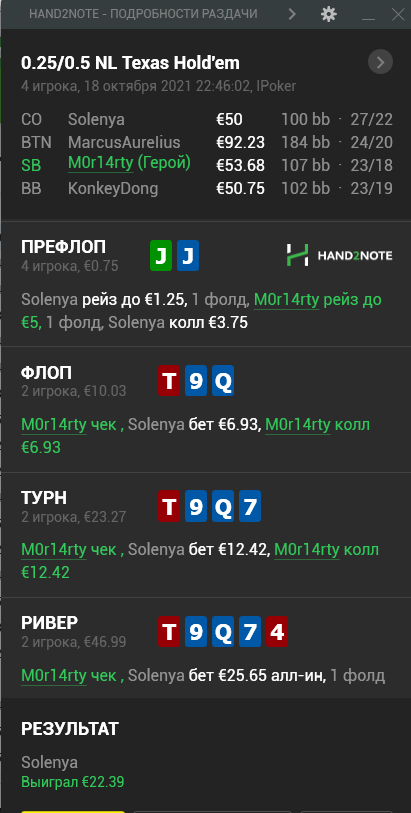Open settings via gear icon in title bar
Screen dimensions: 411x813
tap(329, 13)
